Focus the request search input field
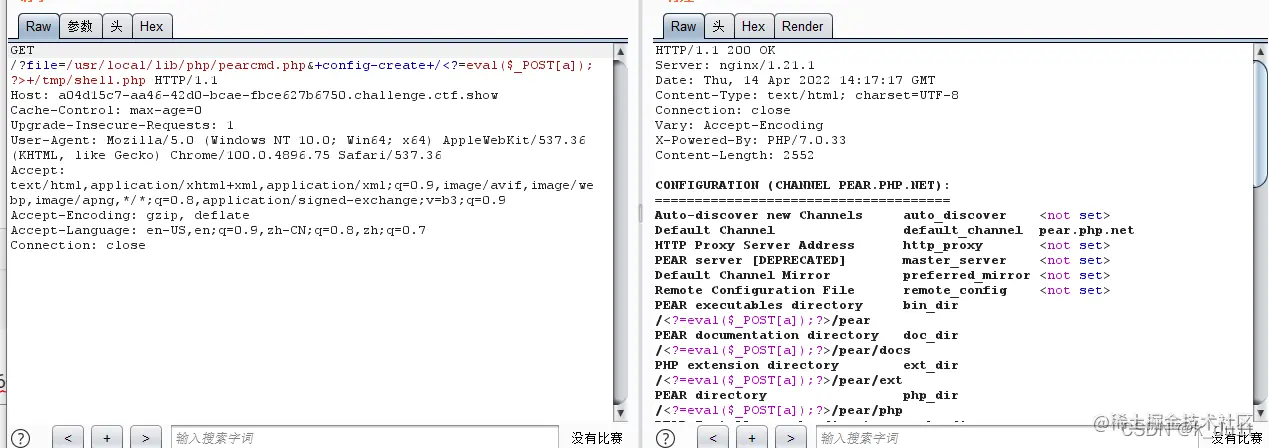This screenshot has width=1269, height=448. tap(365, 438)
